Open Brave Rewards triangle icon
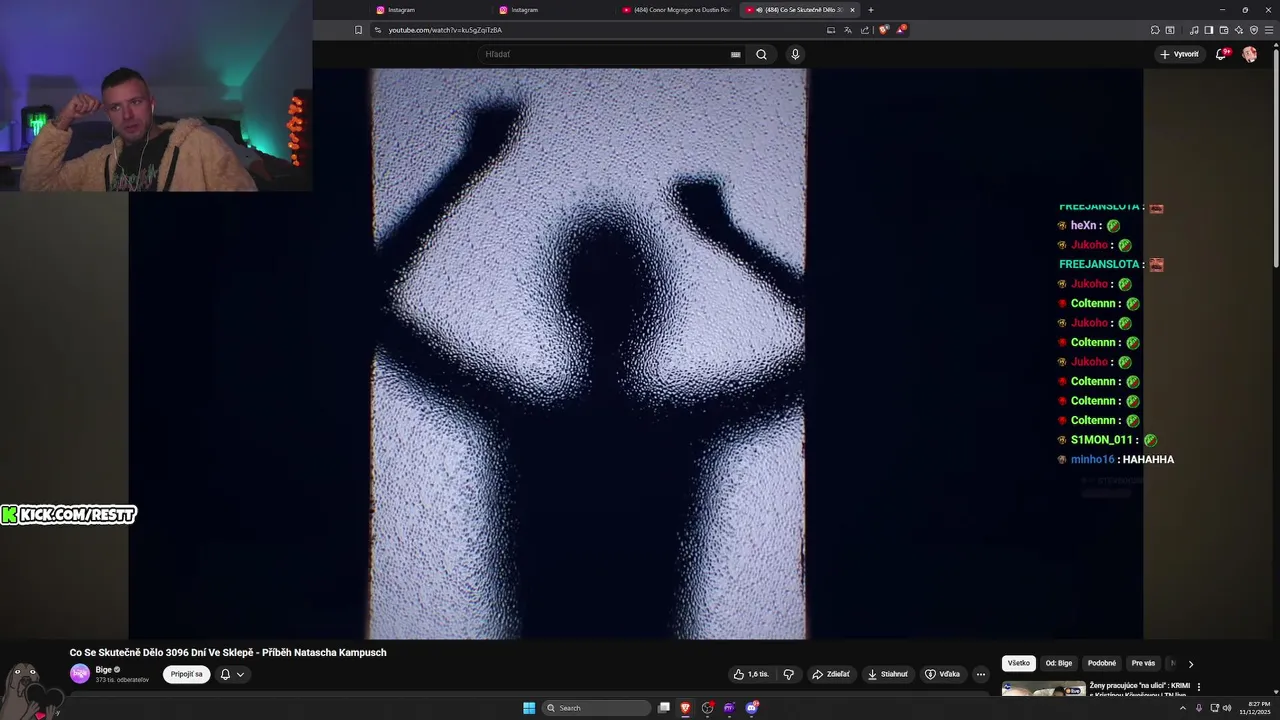 click(x=901, y=30)
